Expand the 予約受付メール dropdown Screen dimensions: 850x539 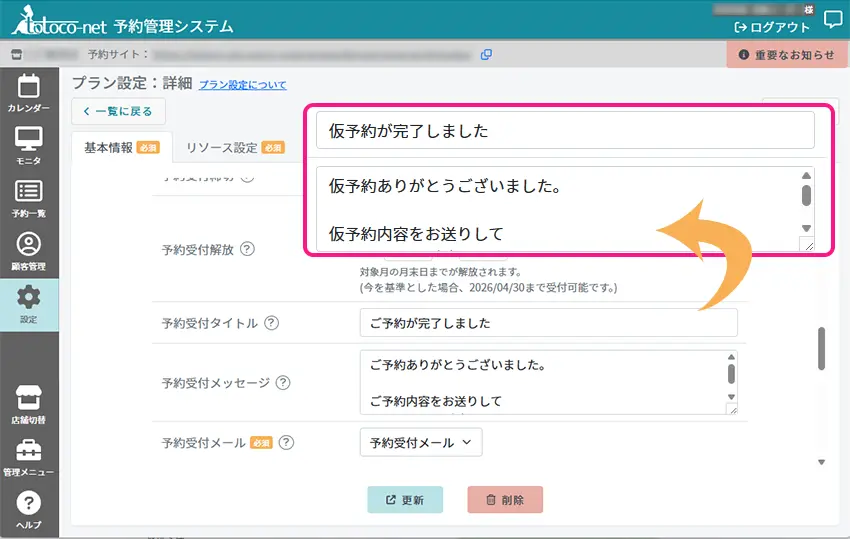point(420,442)
